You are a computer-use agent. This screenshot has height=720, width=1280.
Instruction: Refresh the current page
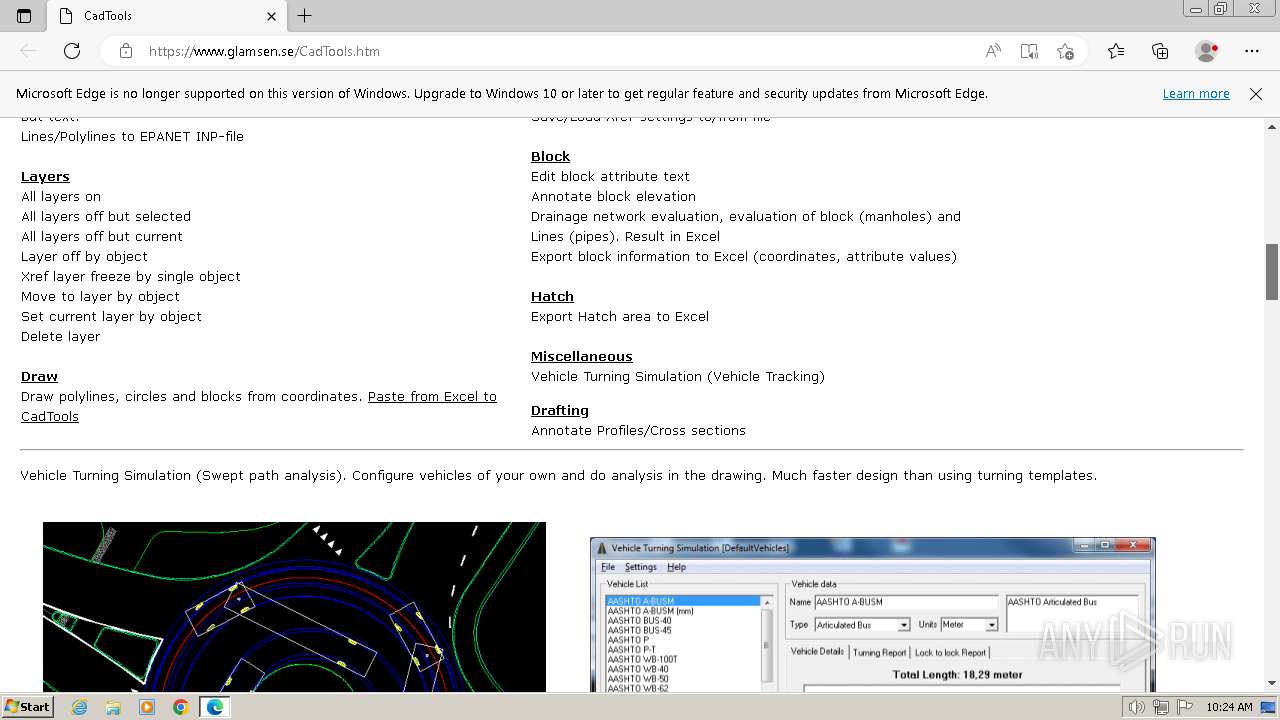click(72, 51)
